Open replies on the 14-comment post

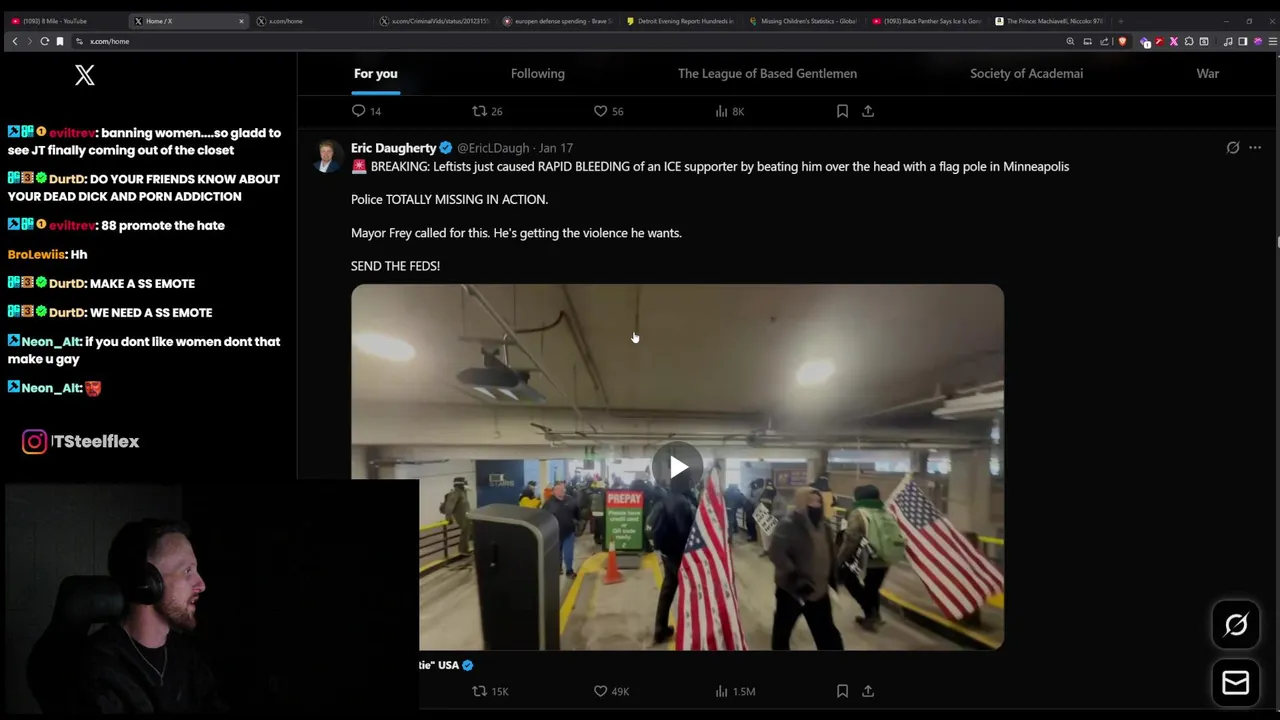pyautogui.click(x=359, y=111)
